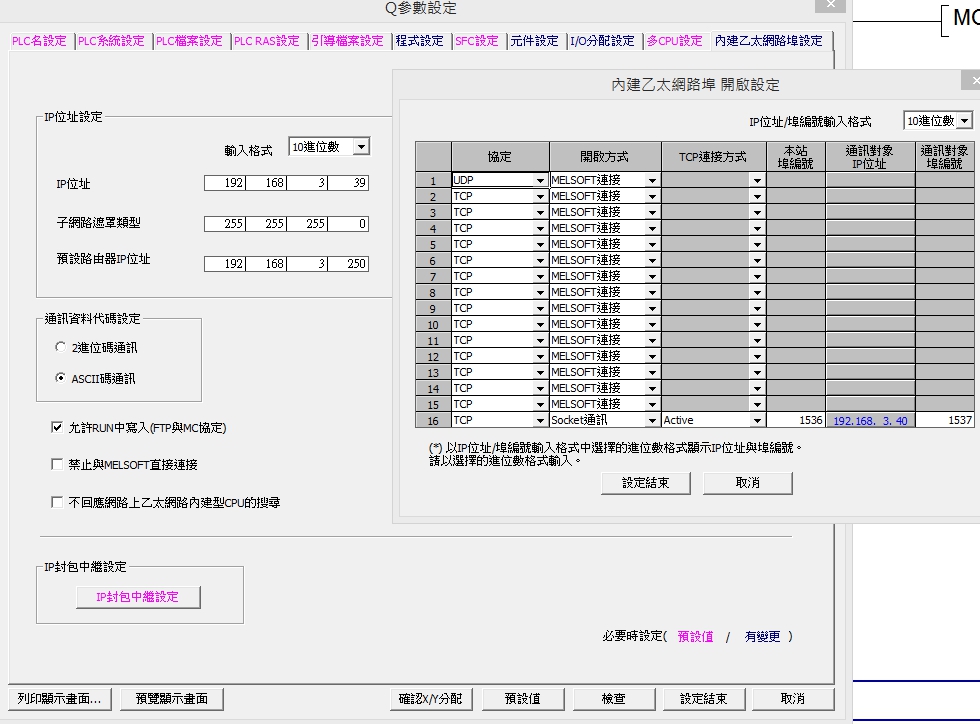Open IP位址/埠編號輸入格式 dropdown in popup
The image size is (980, 724).
pos(964,121)
